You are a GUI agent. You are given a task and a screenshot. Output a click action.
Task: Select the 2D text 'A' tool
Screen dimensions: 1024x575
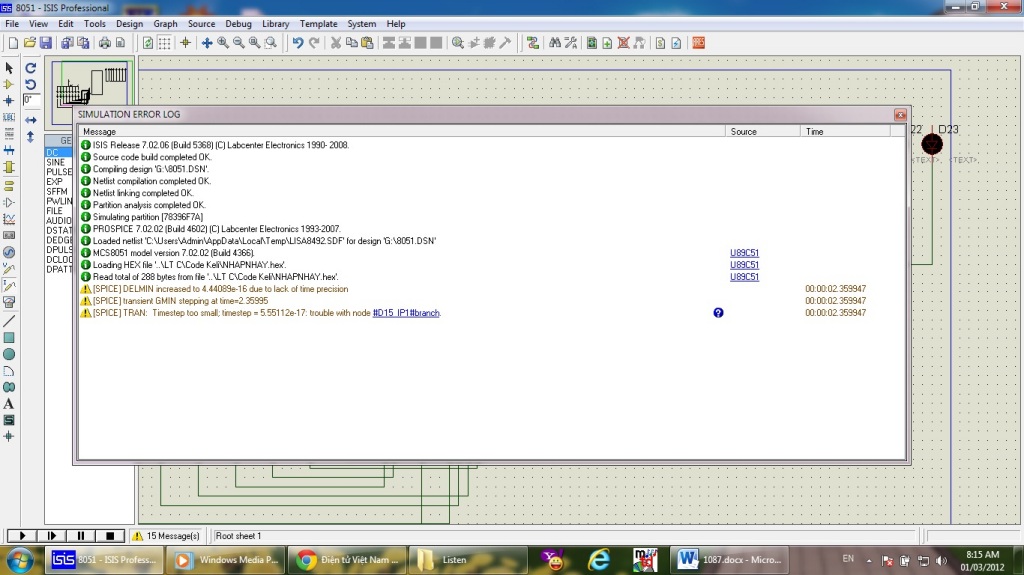pos(9,404)
